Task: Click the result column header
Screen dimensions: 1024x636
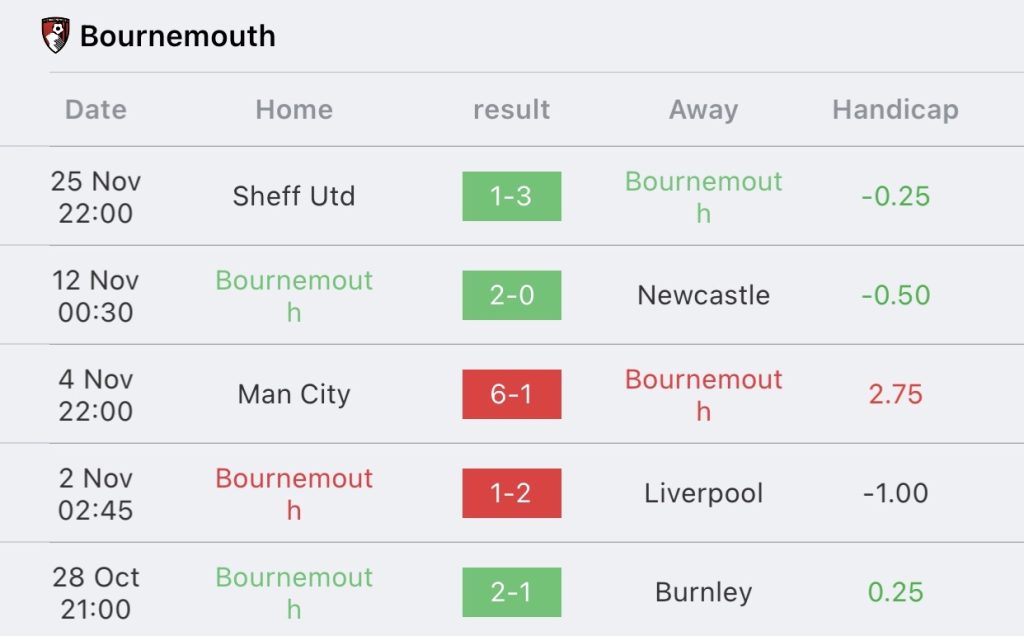Action: (511, 110)
